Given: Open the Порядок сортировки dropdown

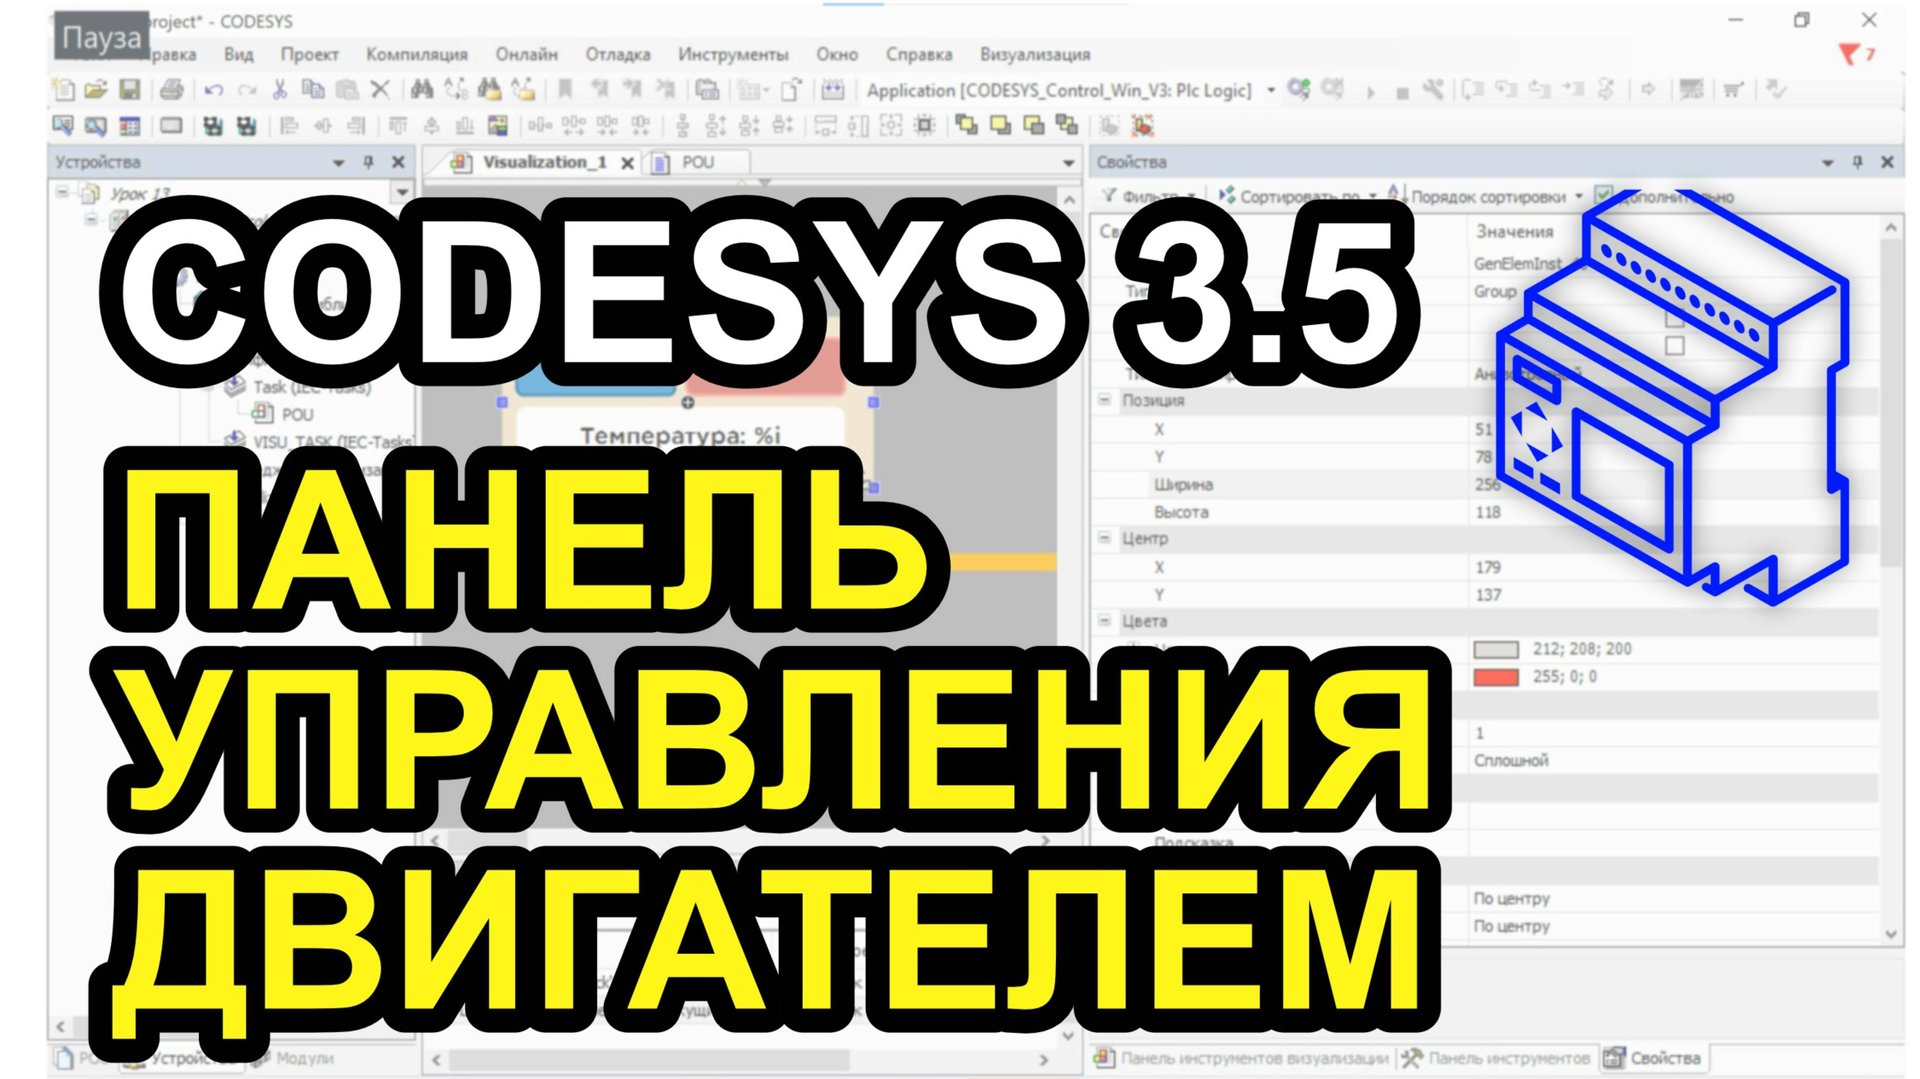Looking at the screenshot, I should (1579, 196).
